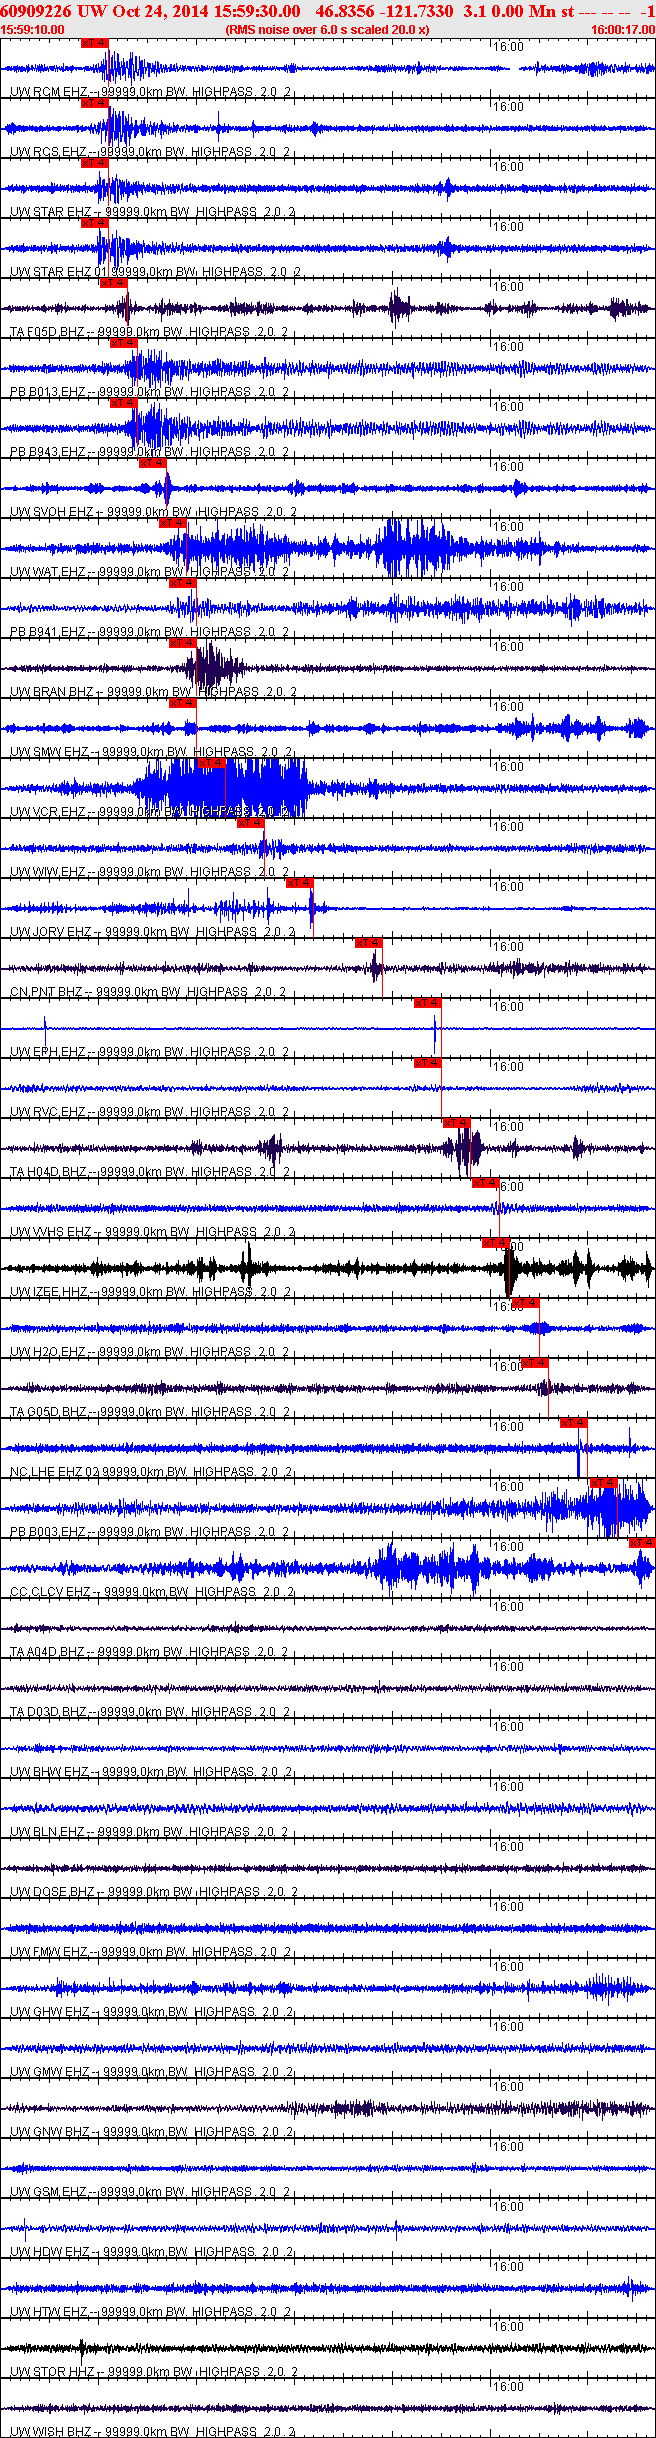The image size is (656, 2438).
Task: Select the red pick marker on the UW WIW trace
Action: (x=251, y=823)
